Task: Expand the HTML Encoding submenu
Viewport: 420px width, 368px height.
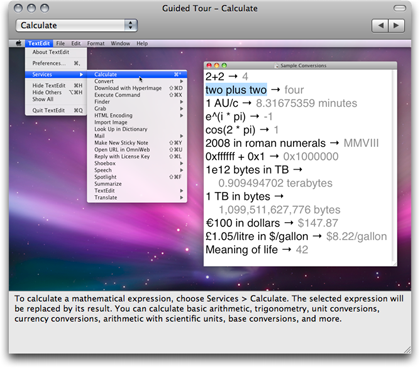Action: [x=137, y=115]
